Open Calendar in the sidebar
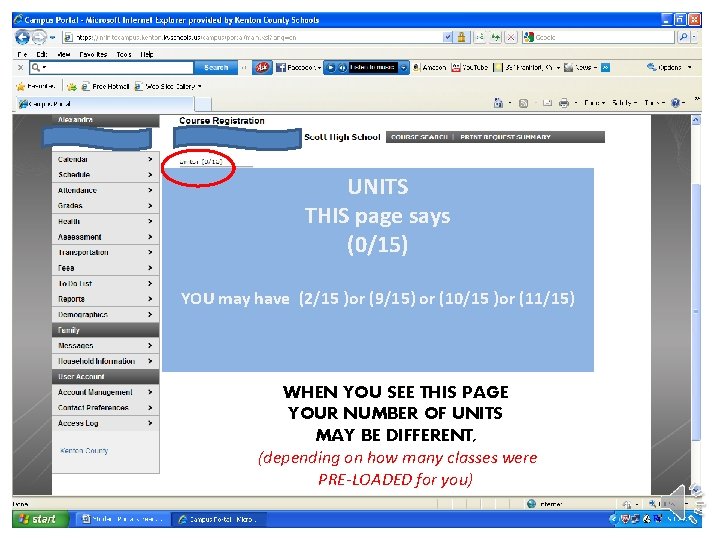720x540 pixels. click(106, 159)
